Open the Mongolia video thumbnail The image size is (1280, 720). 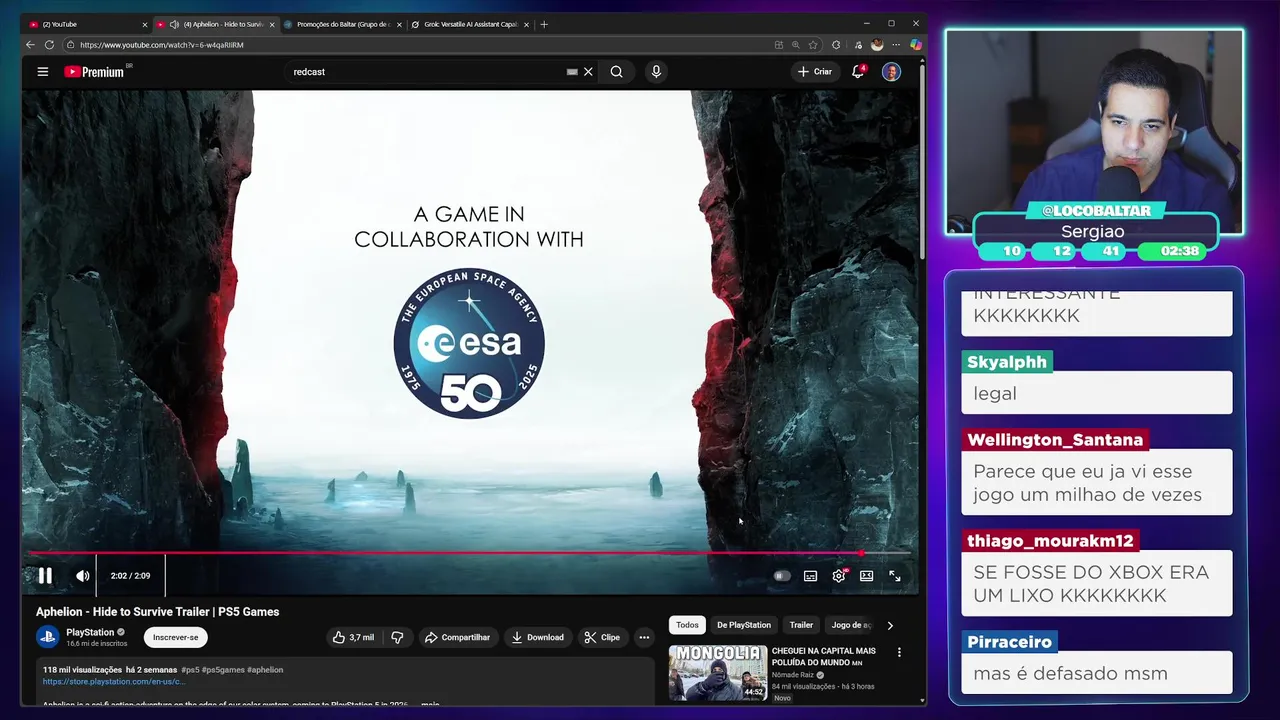[718, 672]
